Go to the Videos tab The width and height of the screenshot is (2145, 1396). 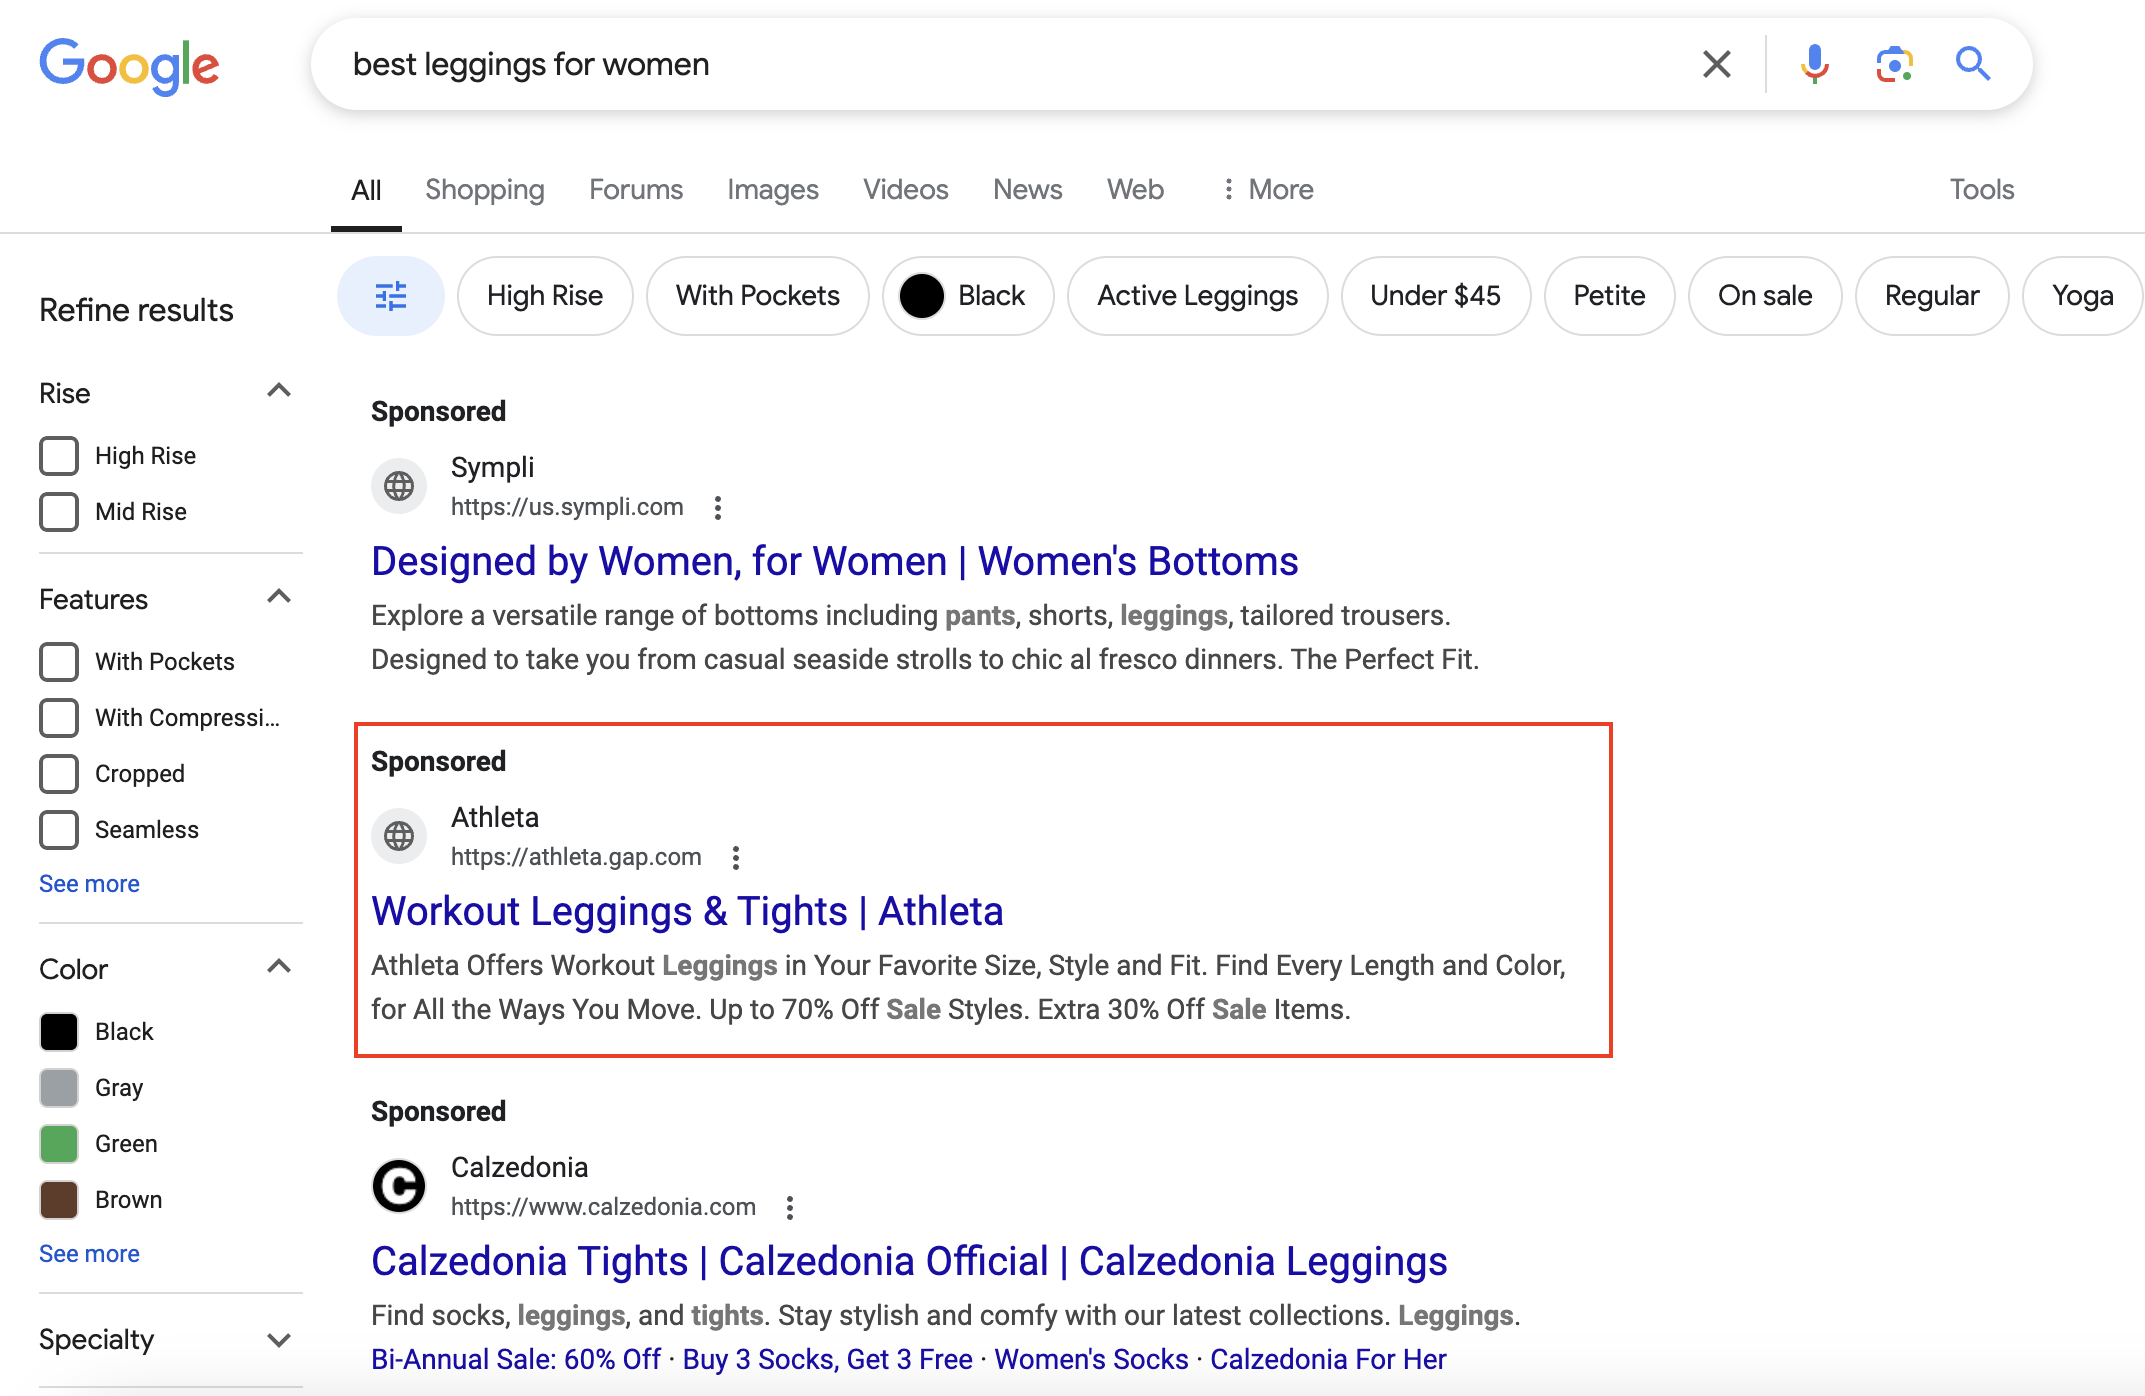tap(906, 189)
